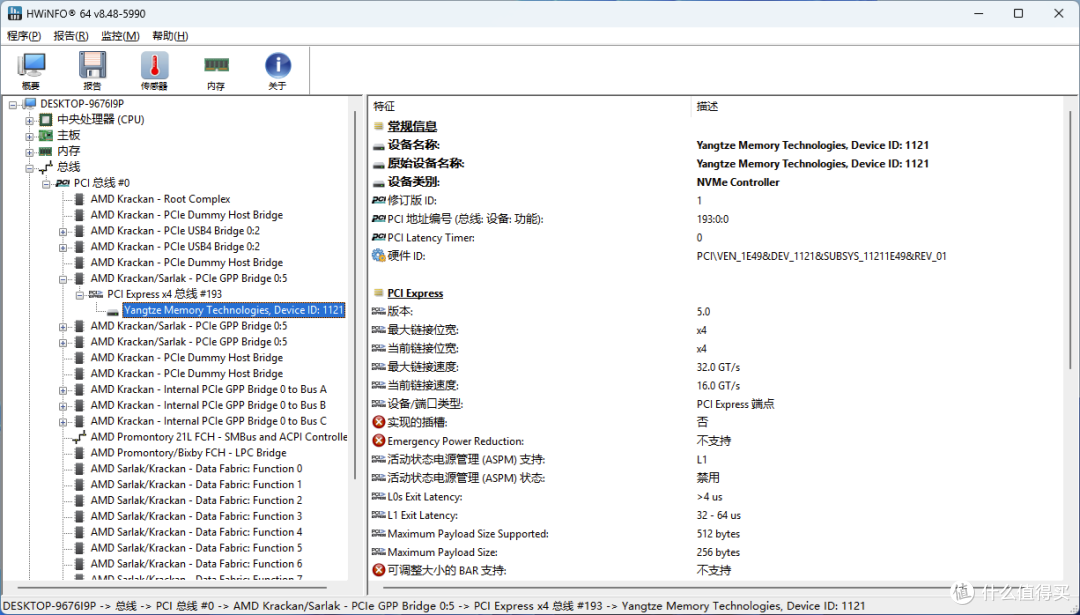Click the motherboard icon next to 主板
This screenshot has width=1080, height=615.
(x=45, y=136)
